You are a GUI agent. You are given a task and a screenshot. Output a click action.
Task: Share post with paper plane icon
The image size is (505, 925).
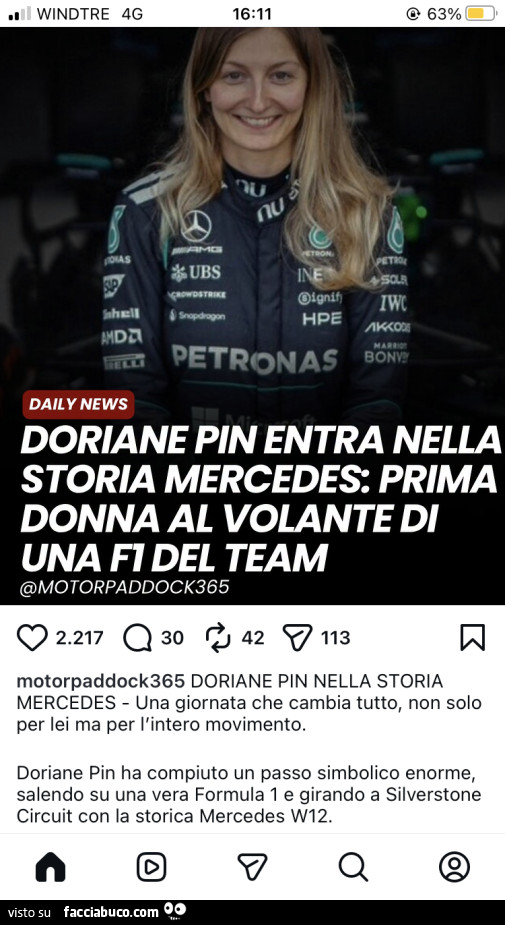pyautogui.click(x=297, y=638)
